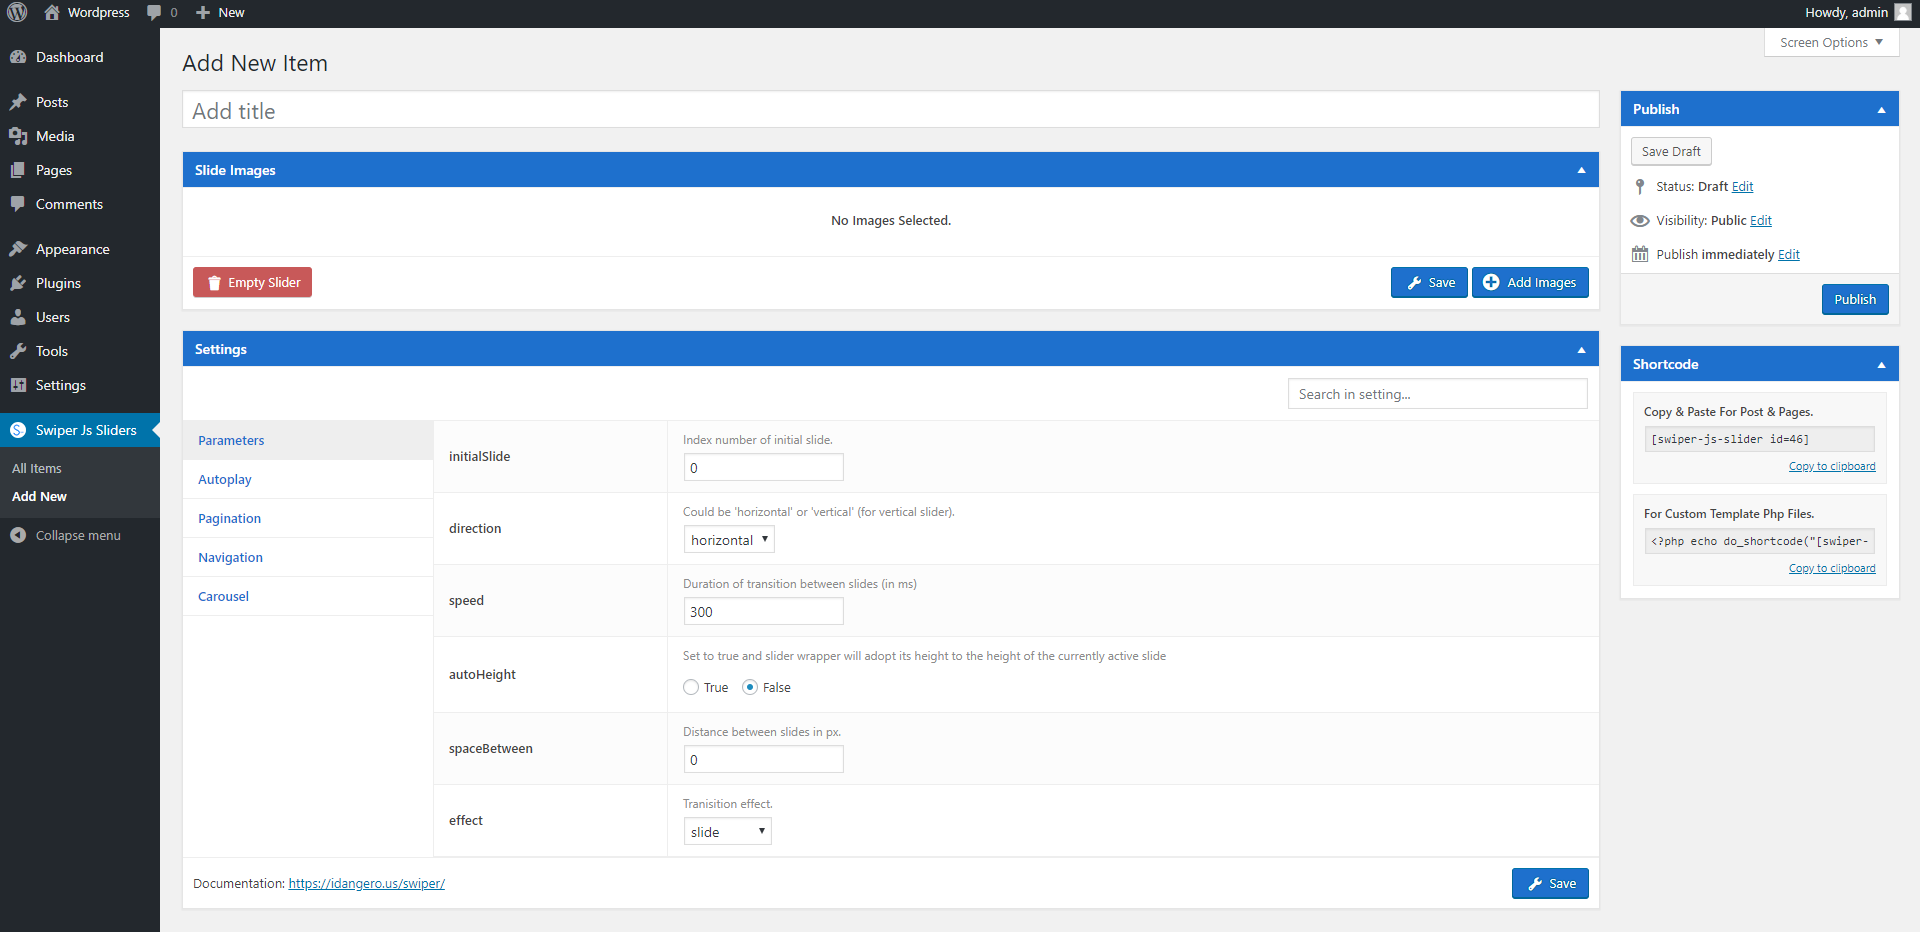
Task: Switch to the Pagination settings tab
Action: (229, 519)
